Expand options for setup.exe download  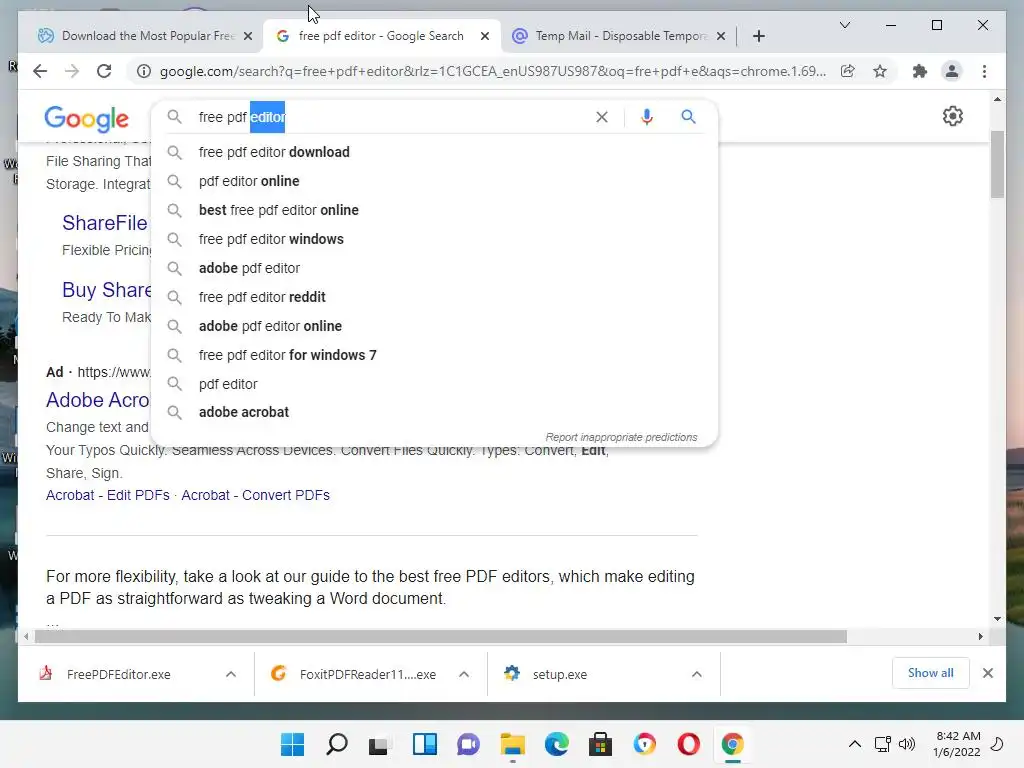point(697,674)
